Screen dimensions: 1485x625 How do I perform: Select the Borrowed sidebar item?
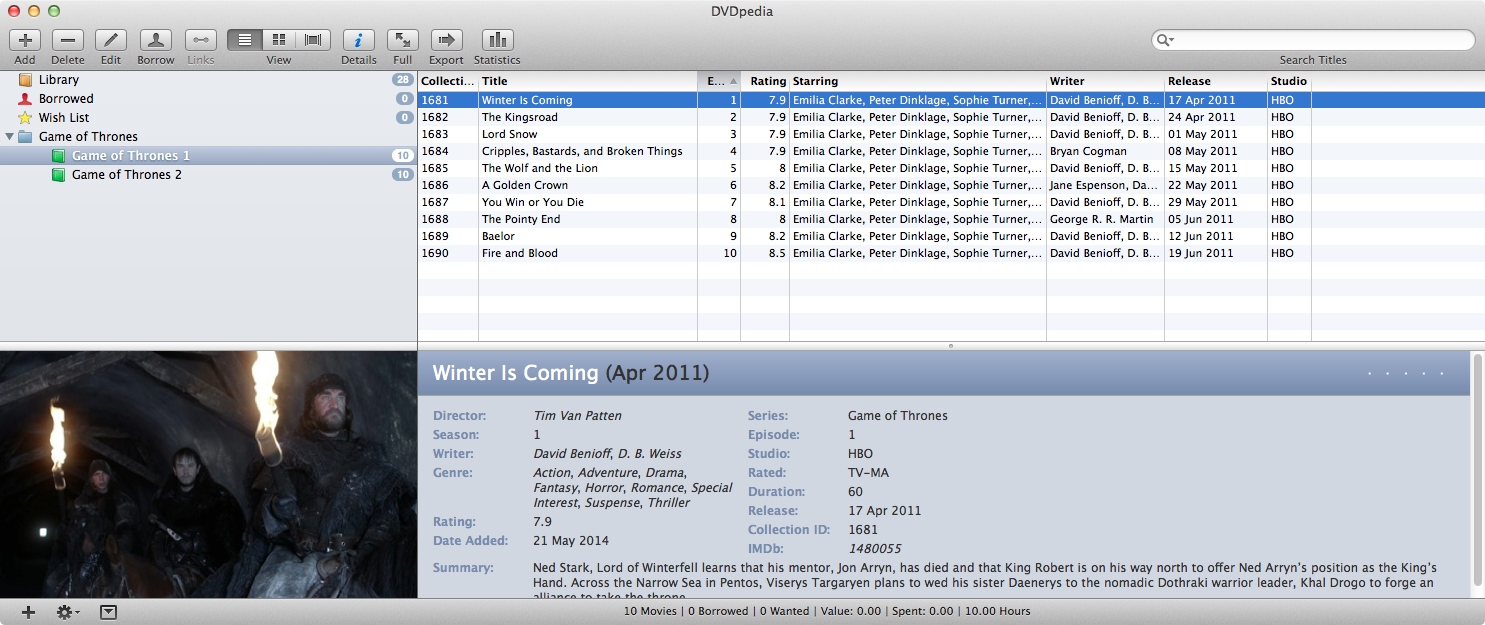208,99
